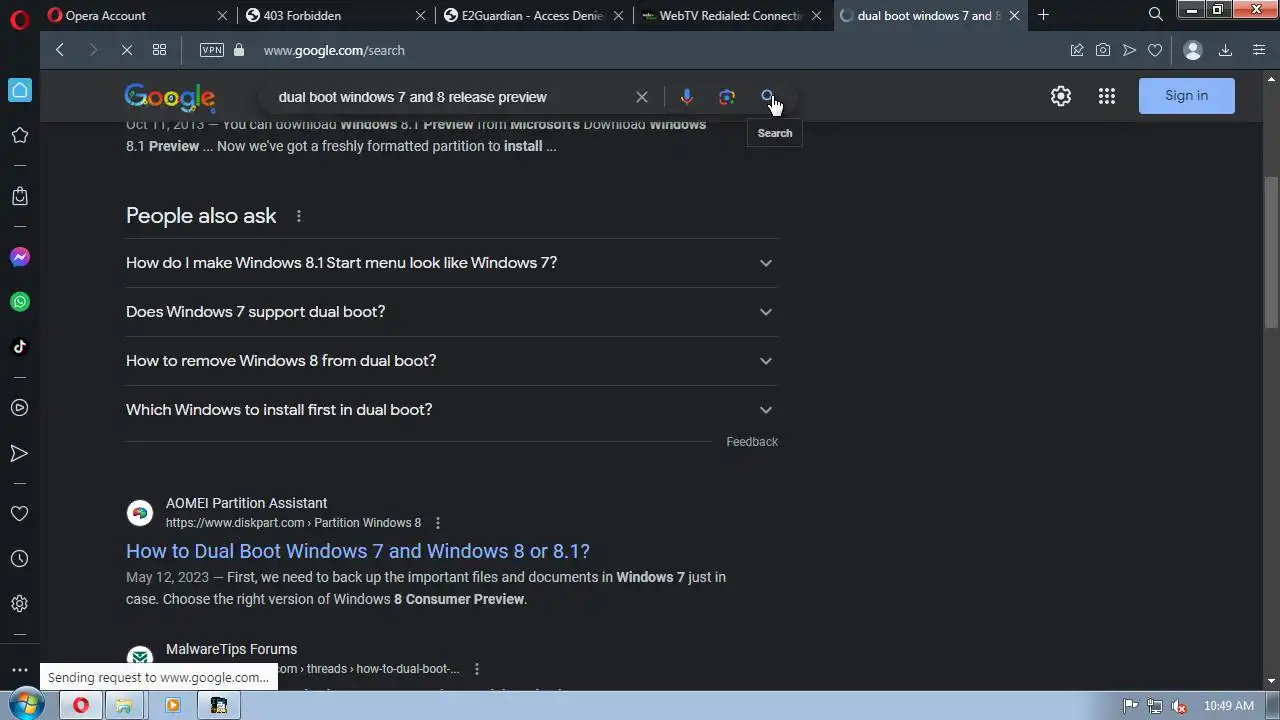Open the search tabs magnifier icon

pos(1156,15)
